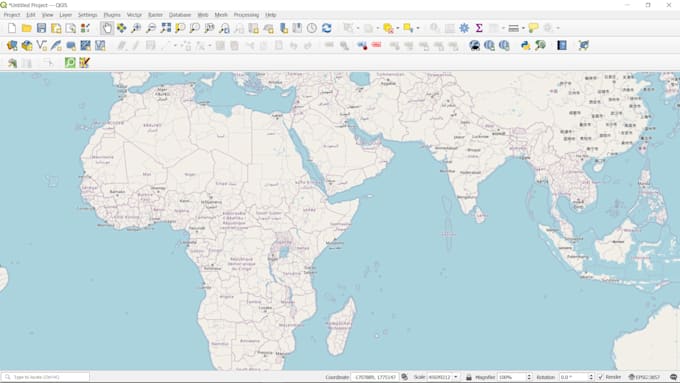This screenshot has height=383, width=680.
Task: Click the EPSG:3857 CRS button
Action: 644,377
